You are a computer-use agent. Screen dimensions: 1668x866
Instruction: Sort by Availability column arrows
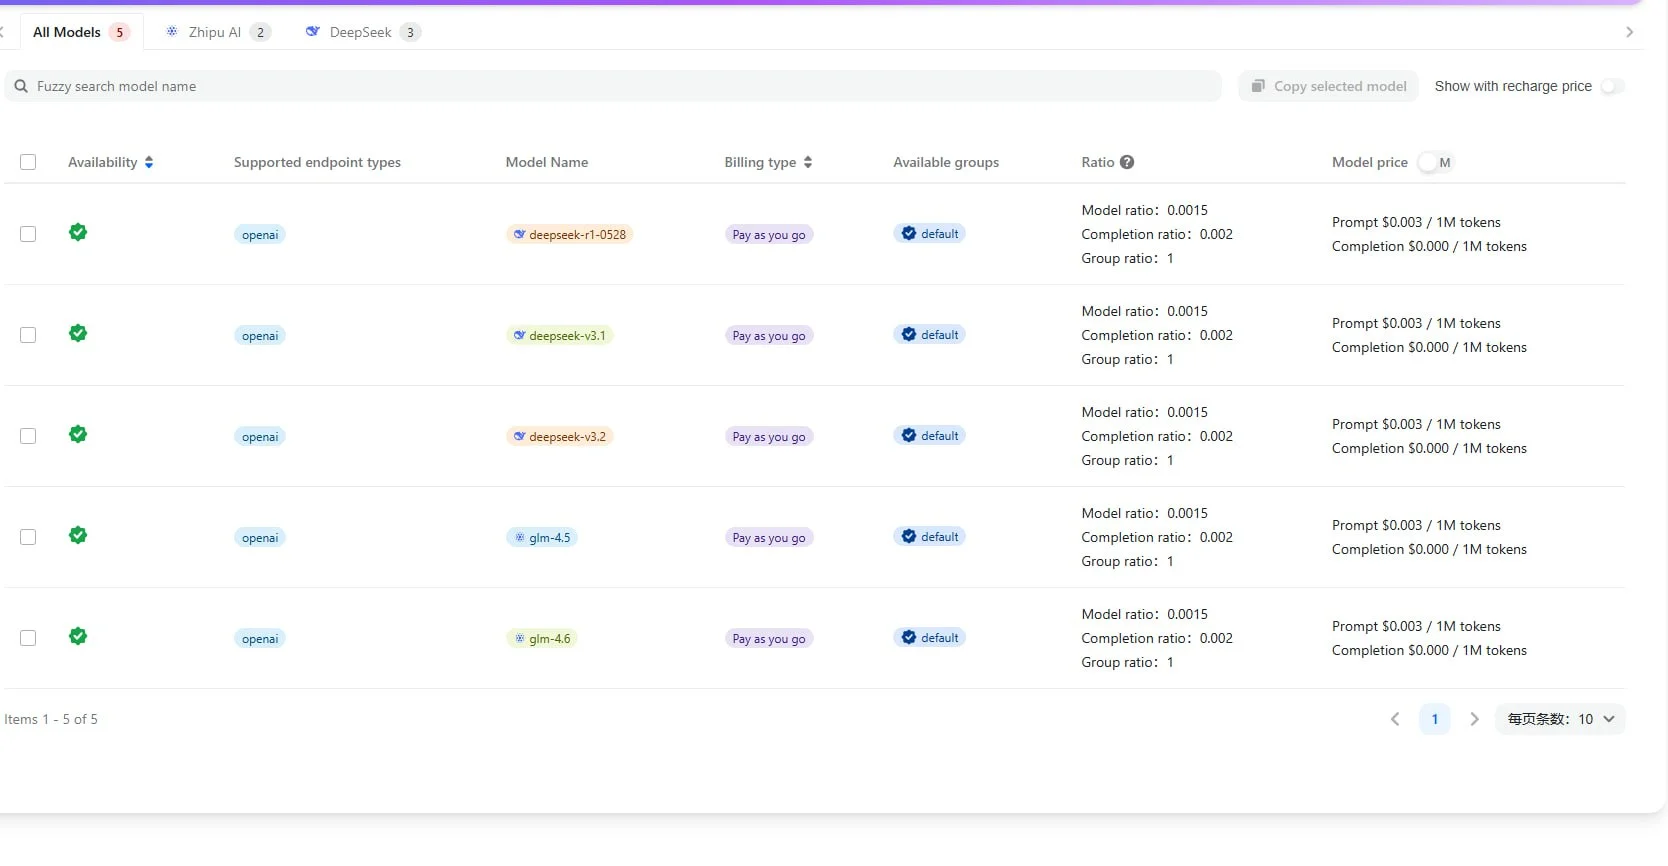pyautogui.click(x=149, y=162)
